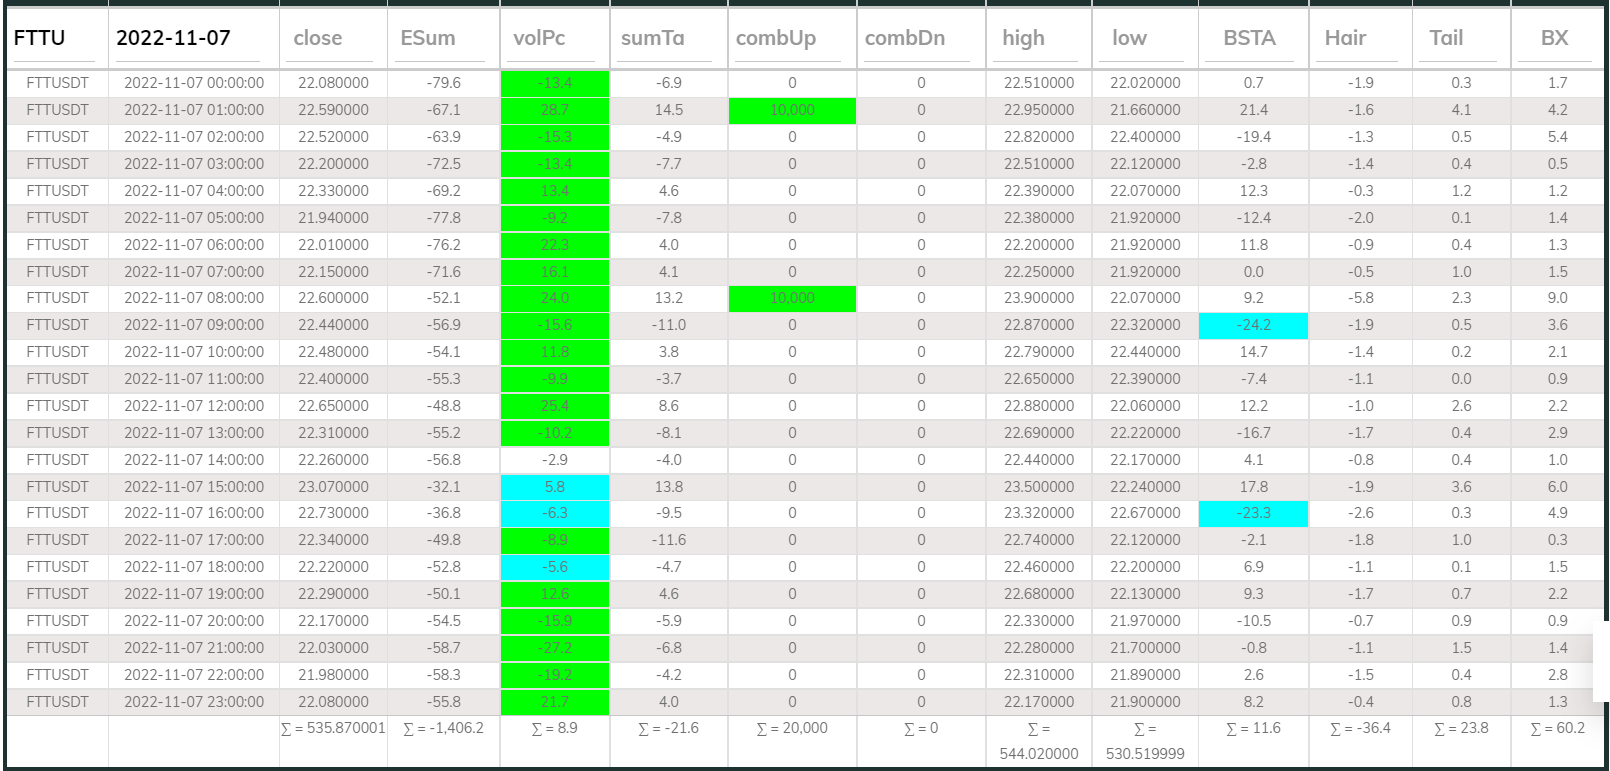This screenshot has width=1610, height=771.
Task: Select the 2022-11-07 01:00:00 timestamp cell
Action: click(194, 110)
